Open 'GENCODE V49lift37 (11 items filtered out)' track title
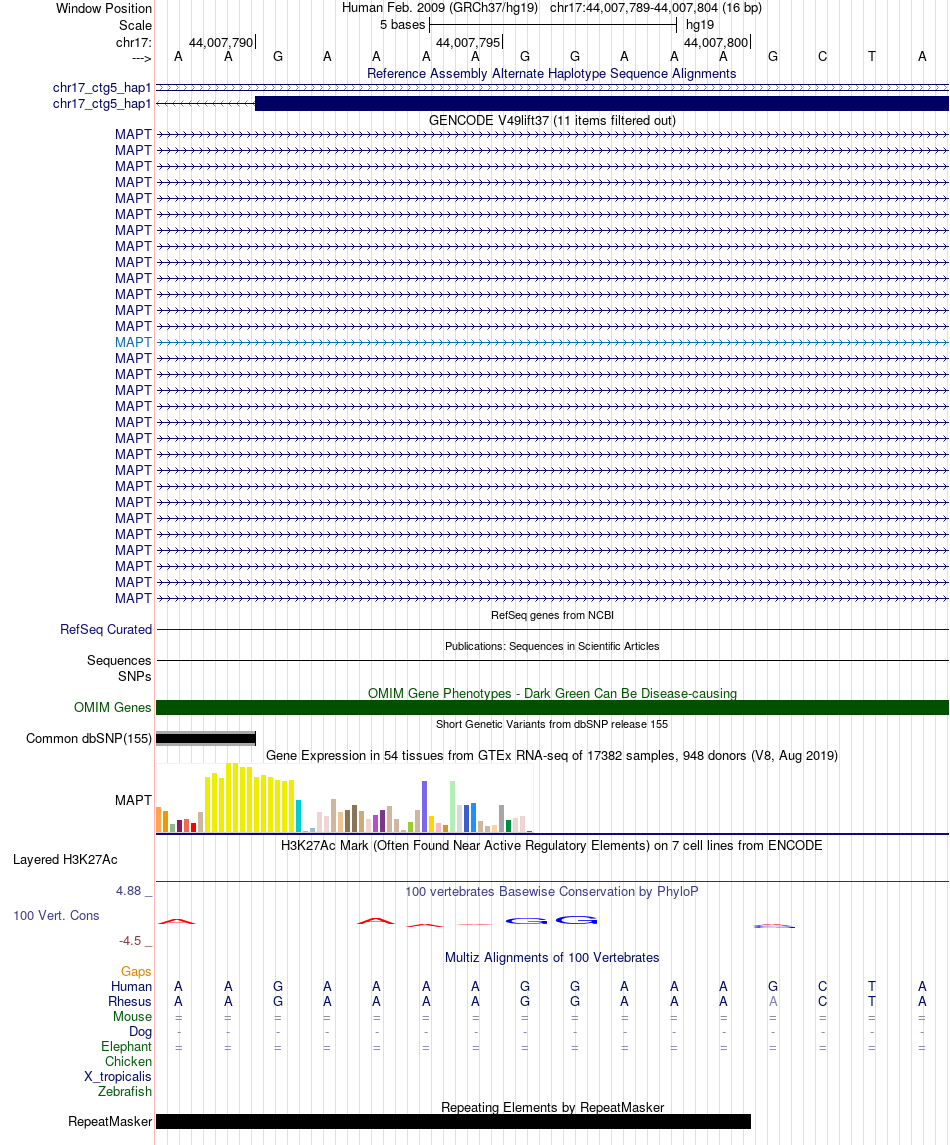The image size is (950, 1145). (552, 120)
